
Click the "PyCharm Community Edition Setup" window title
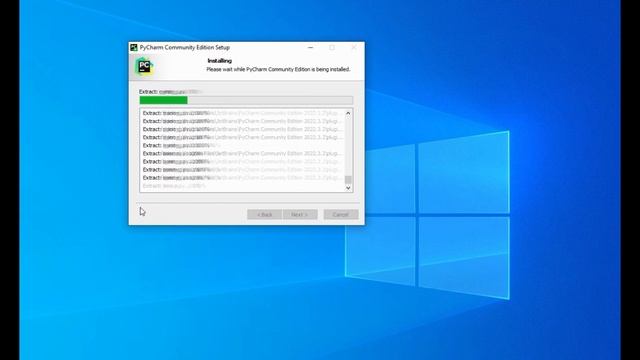pos(184,48)
